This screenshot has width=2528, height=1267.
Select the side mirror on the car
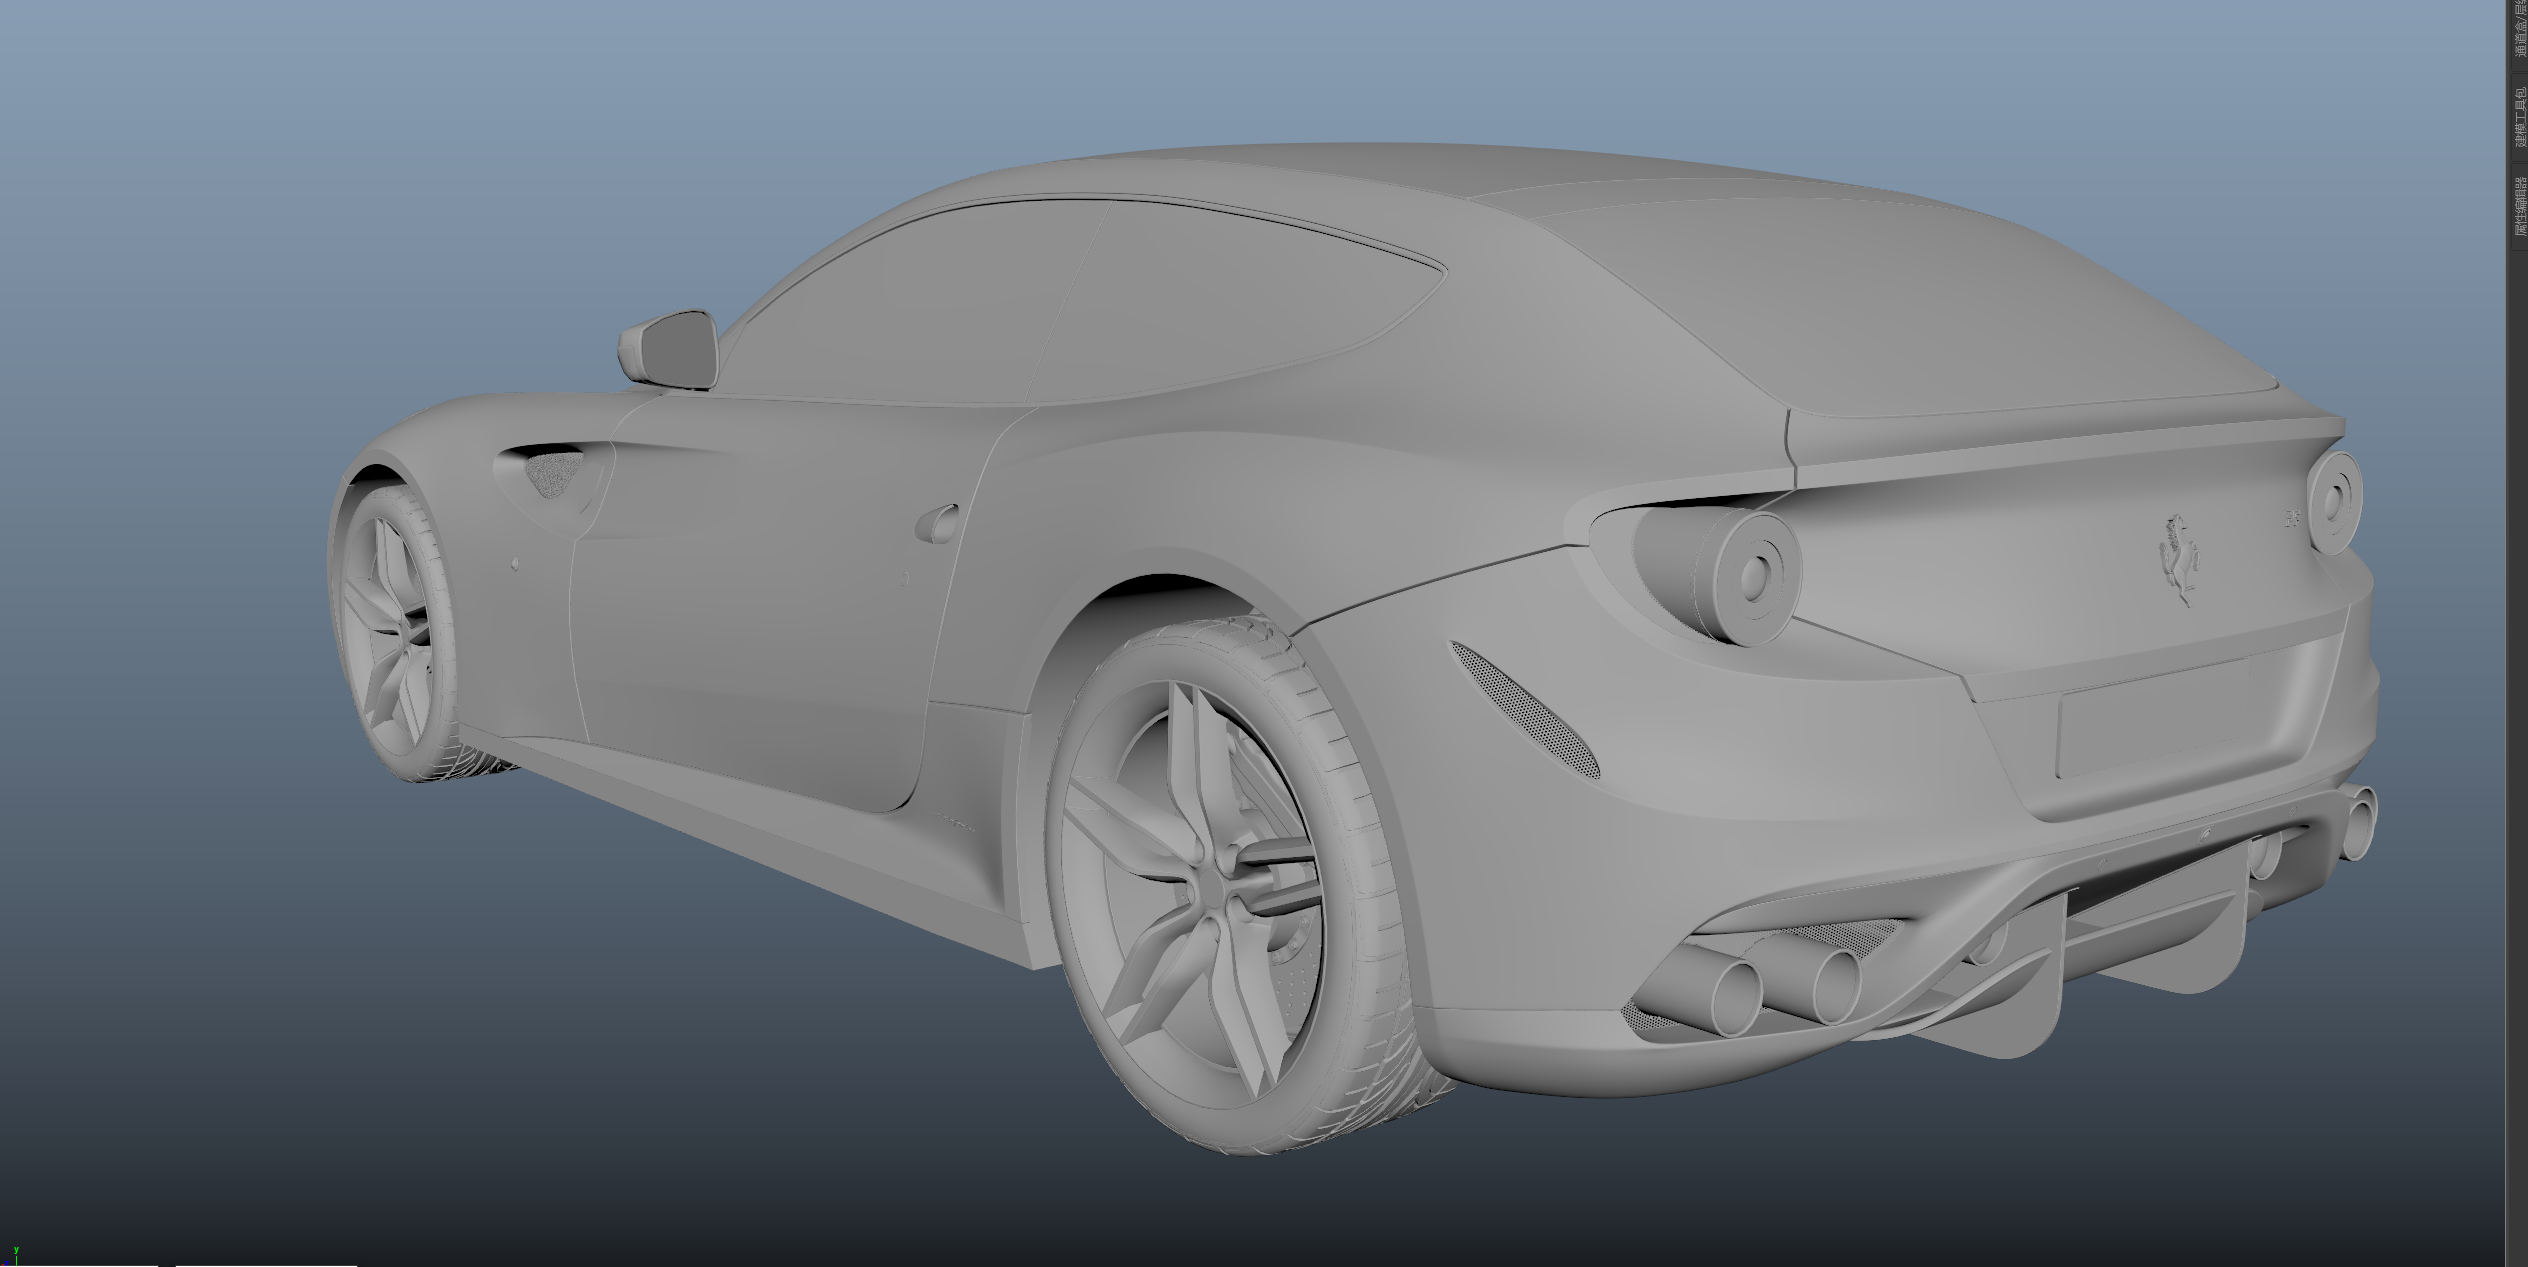pos(672,346)
